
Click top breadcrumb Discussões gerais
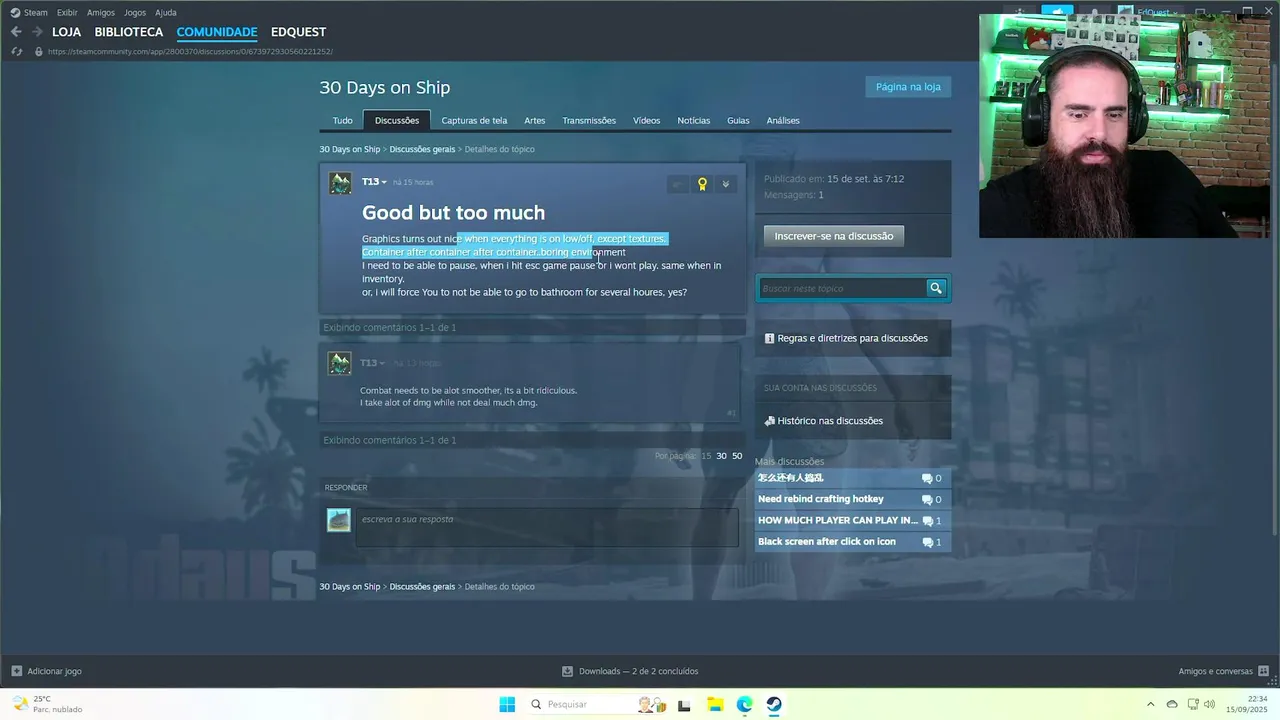422,149
